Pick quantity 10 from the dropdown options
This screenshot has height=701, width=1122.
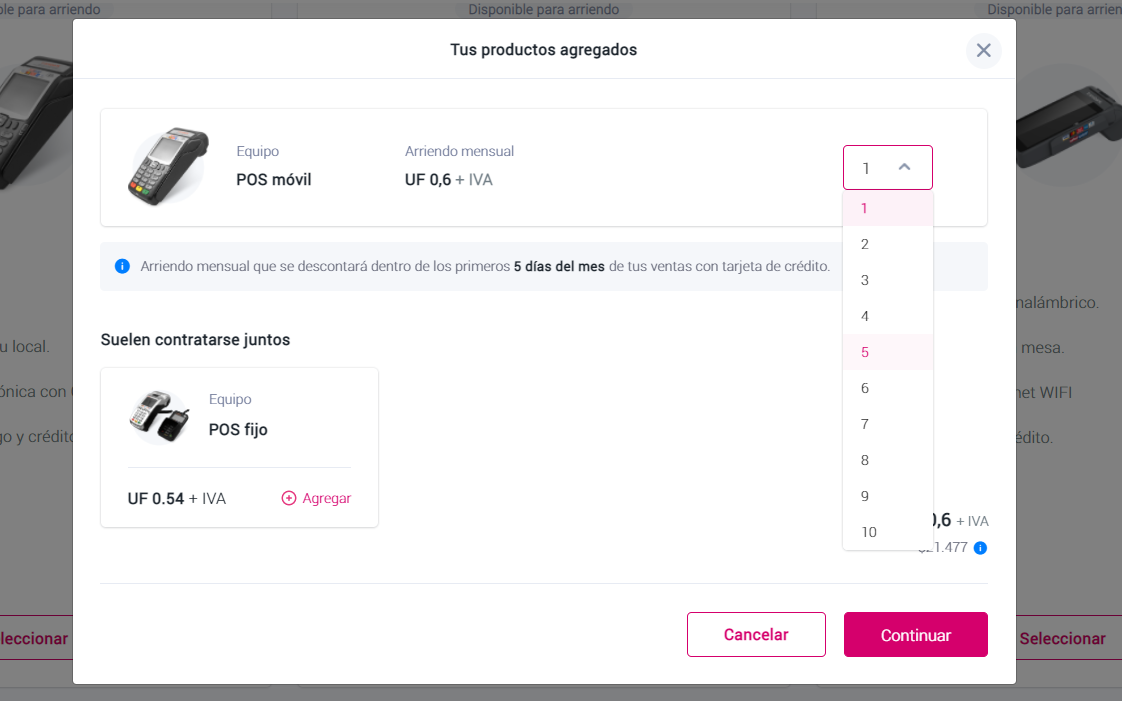[x=888, y=532]
